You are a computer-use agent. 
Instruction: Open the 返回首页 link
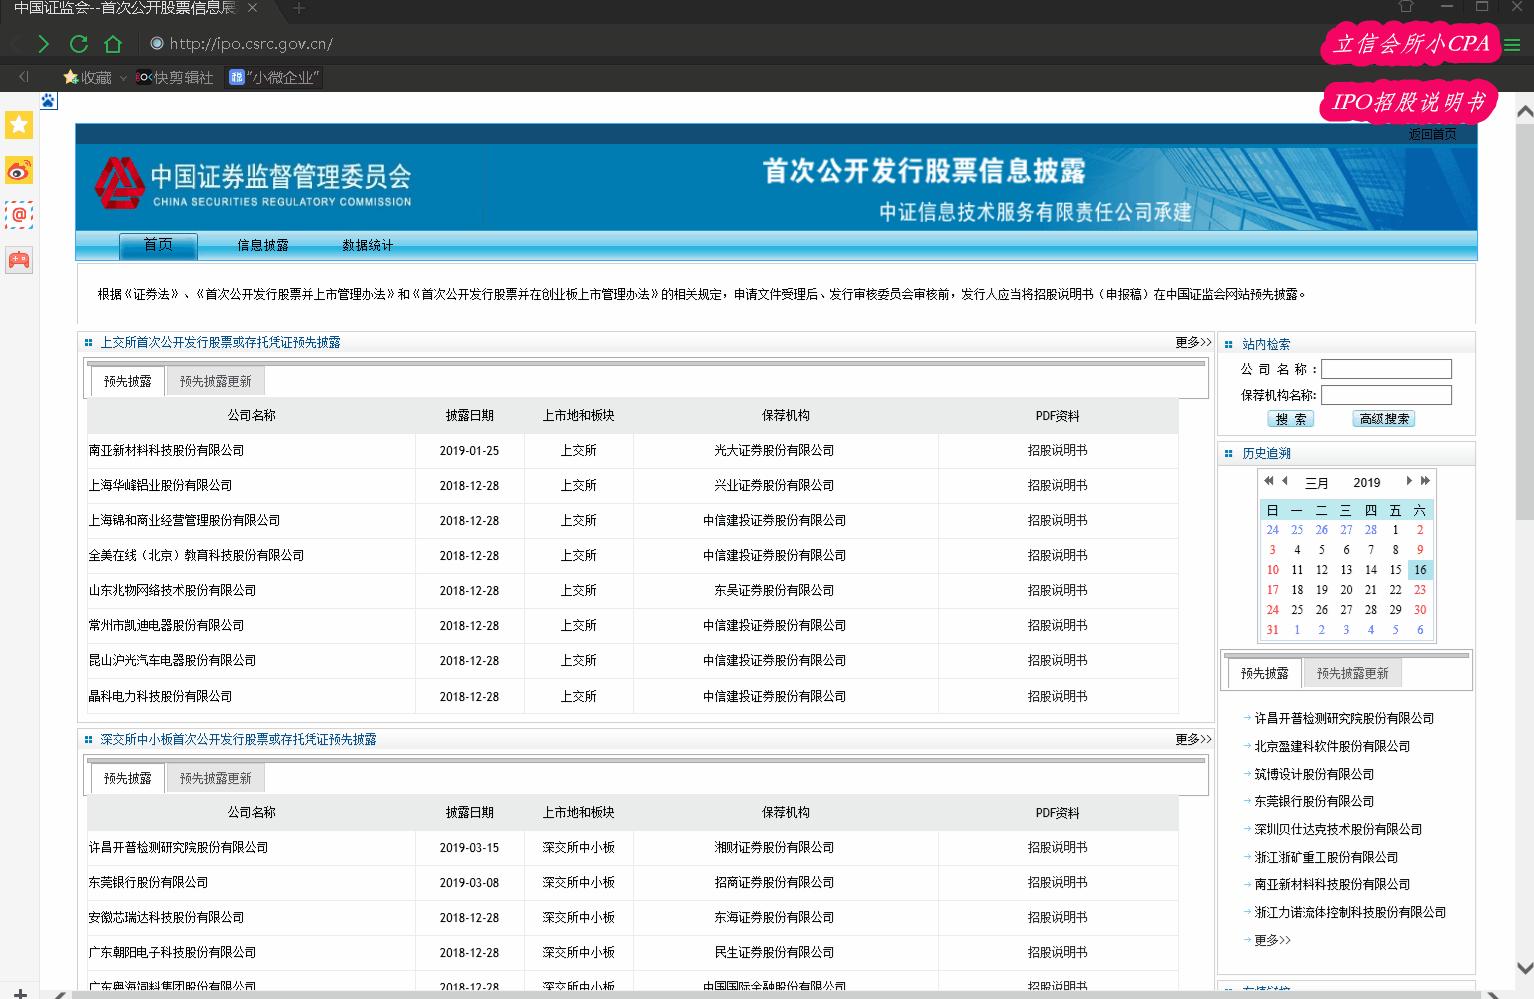1431,133
